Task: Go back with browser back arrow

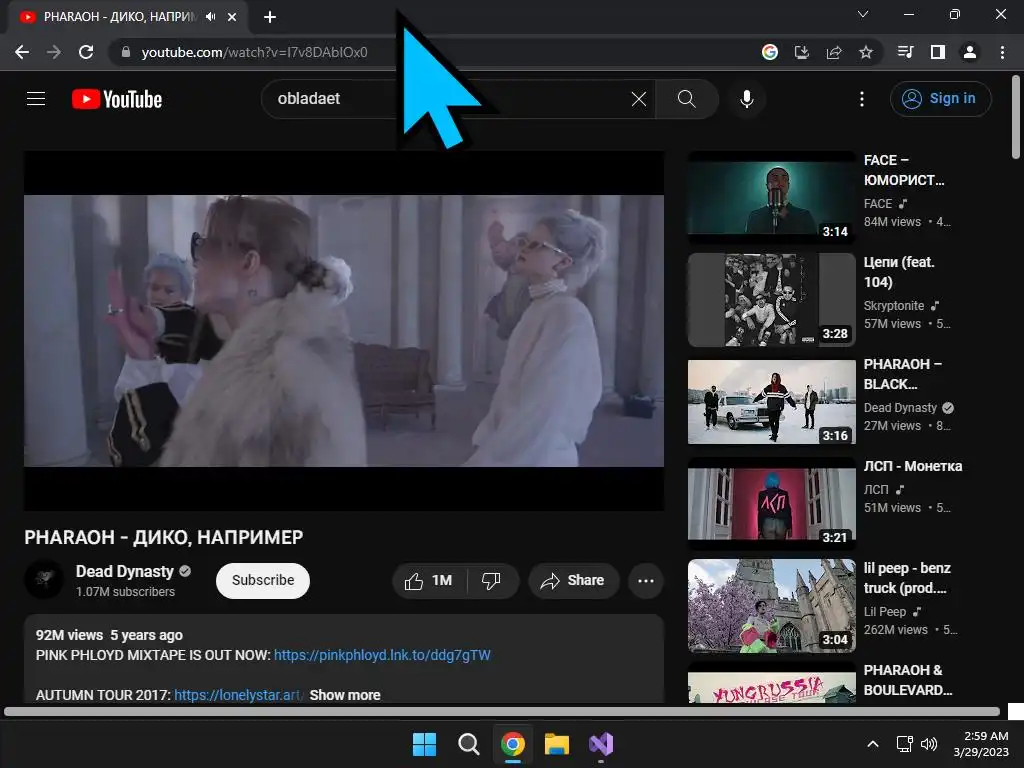Action: point(22,52)
